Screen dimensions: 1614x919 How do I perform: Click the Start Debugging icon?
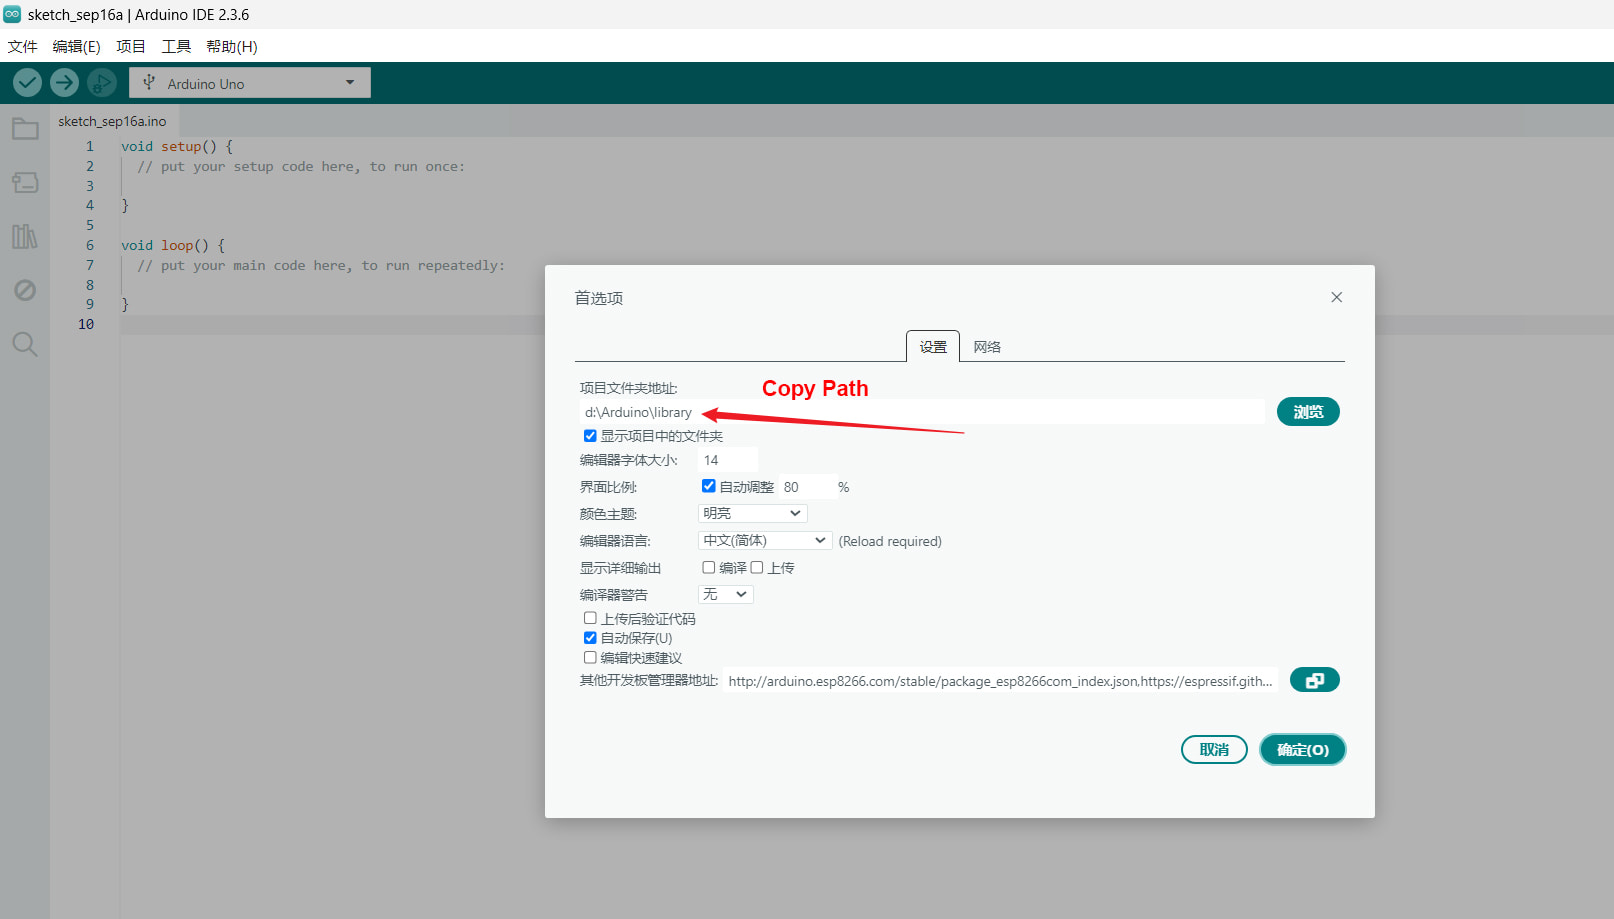101,83
